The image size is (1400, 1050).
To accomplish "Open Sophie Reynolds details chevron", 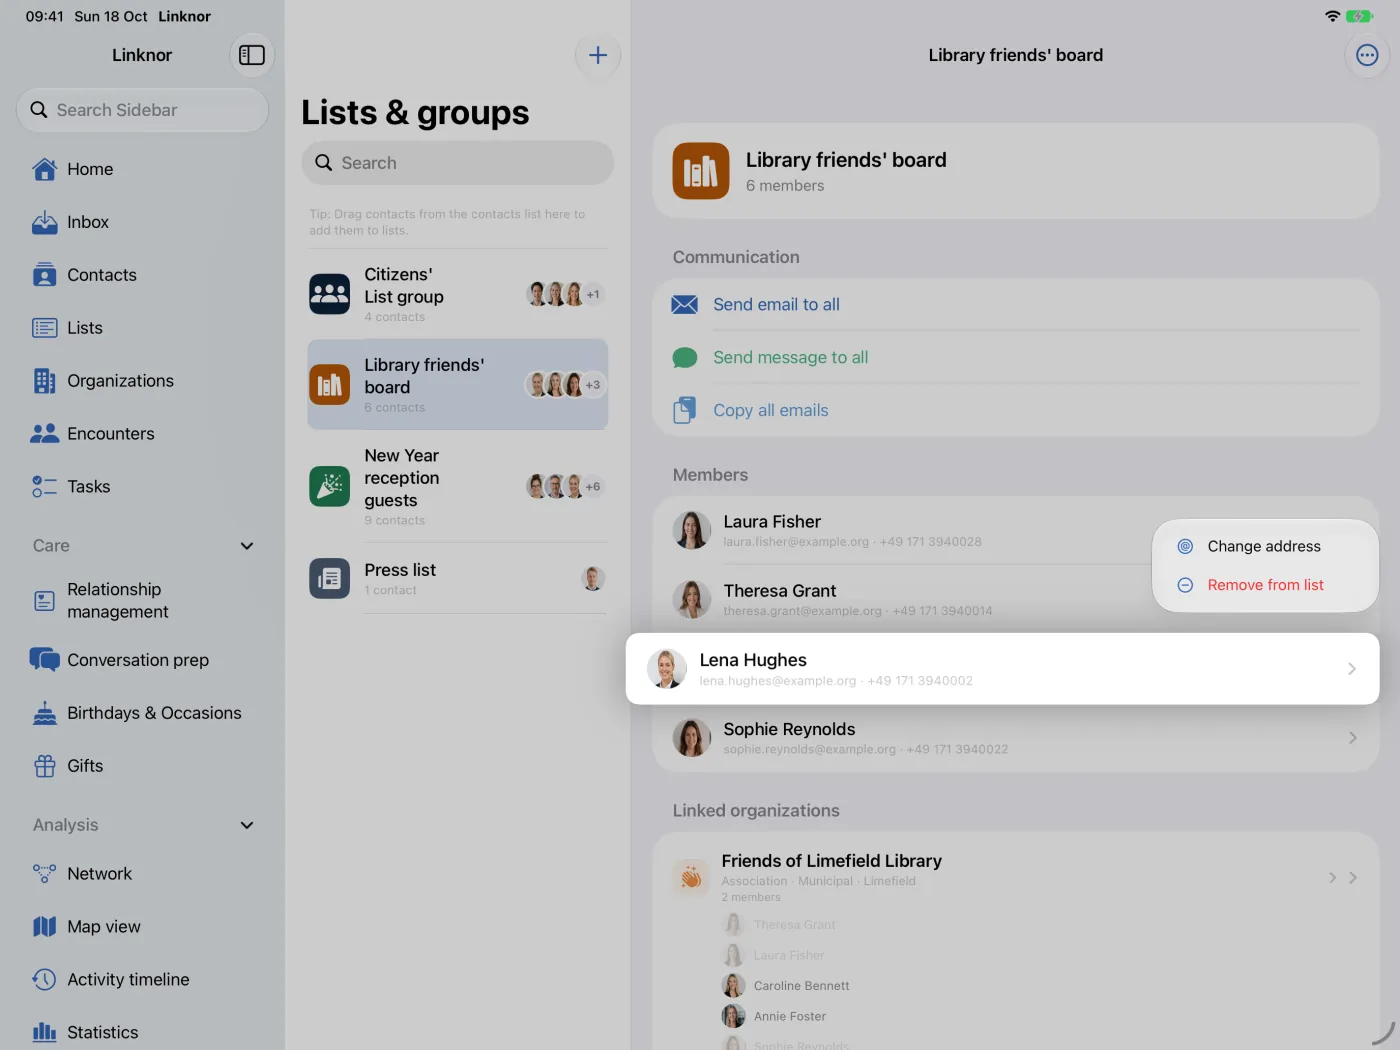I will pos(1353,738).
